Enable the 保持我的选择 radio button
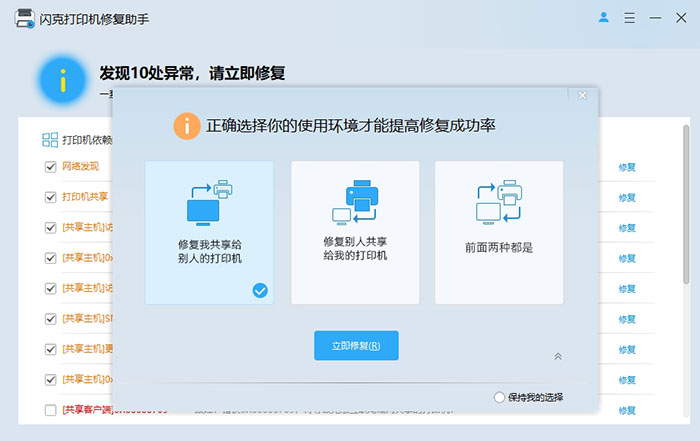This screenshot has height=441, width=700. click(500, 397)
